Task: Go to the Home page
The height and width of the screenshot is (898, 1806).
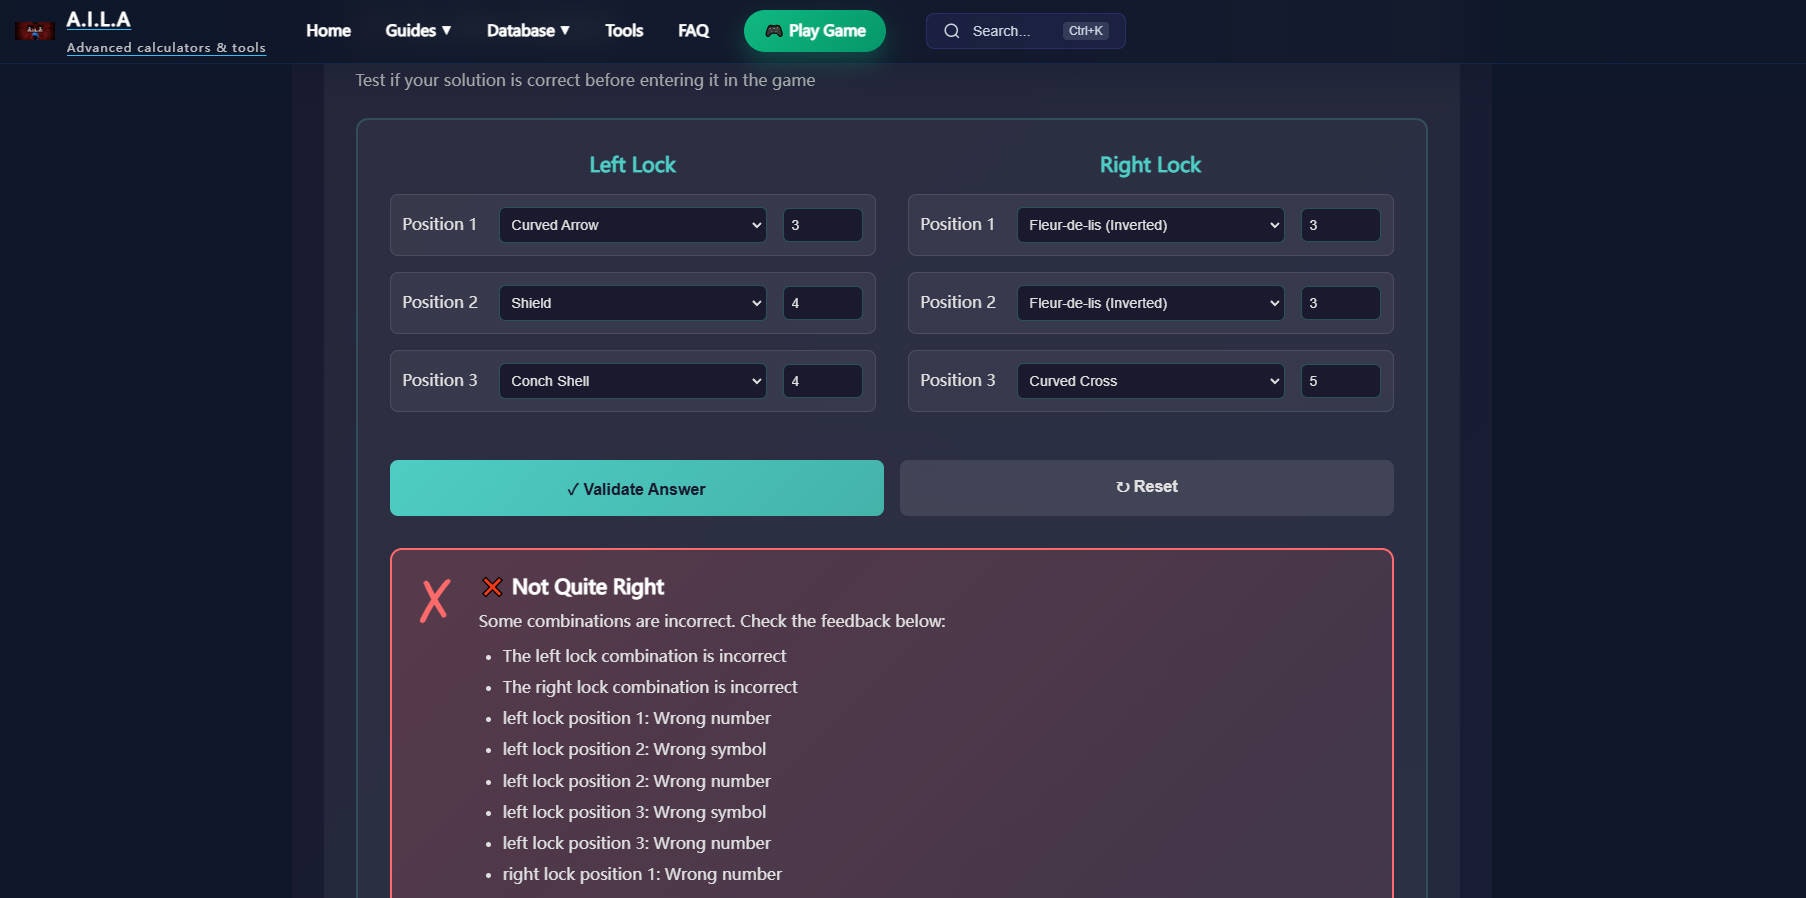Action: point(328,31)
